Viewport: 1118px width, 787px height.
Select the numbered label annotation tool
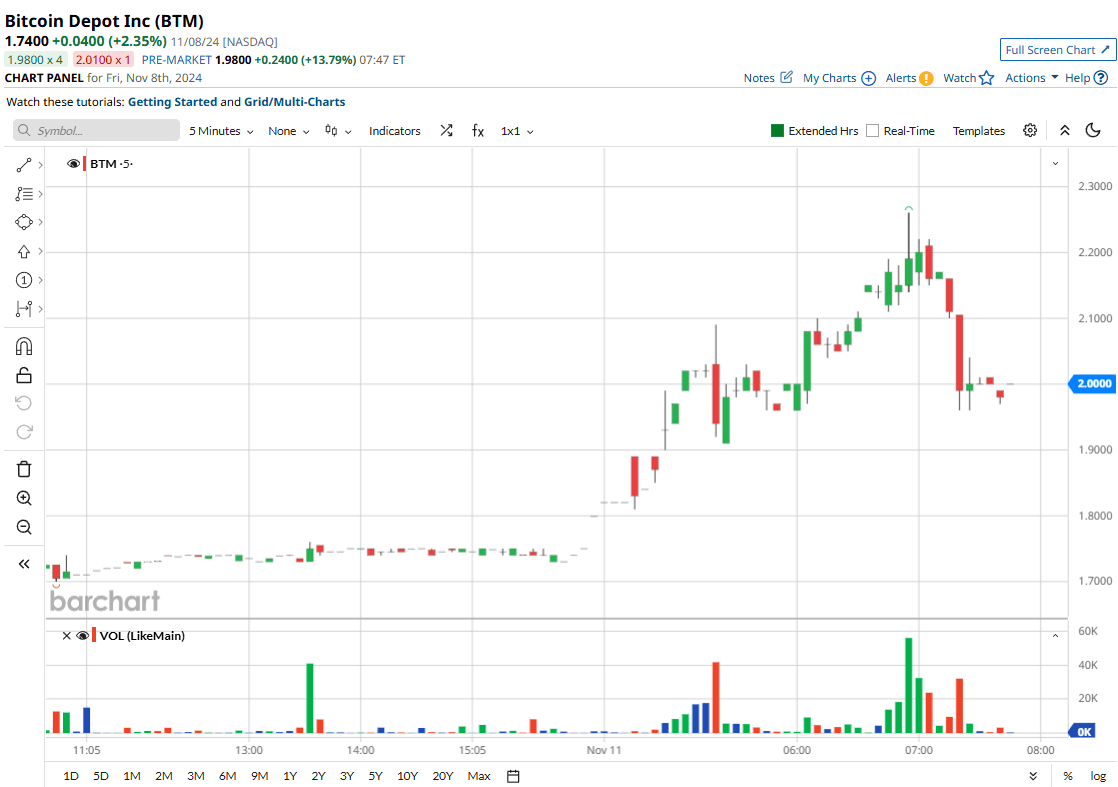(x=24, y=280)
